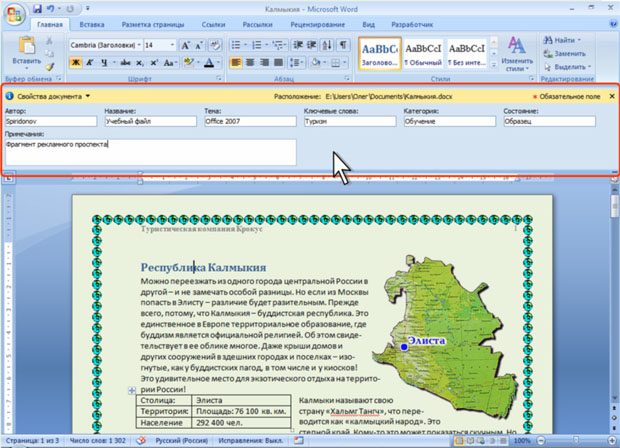
Task: Apply superscript formatting
Action: [154, 63]
